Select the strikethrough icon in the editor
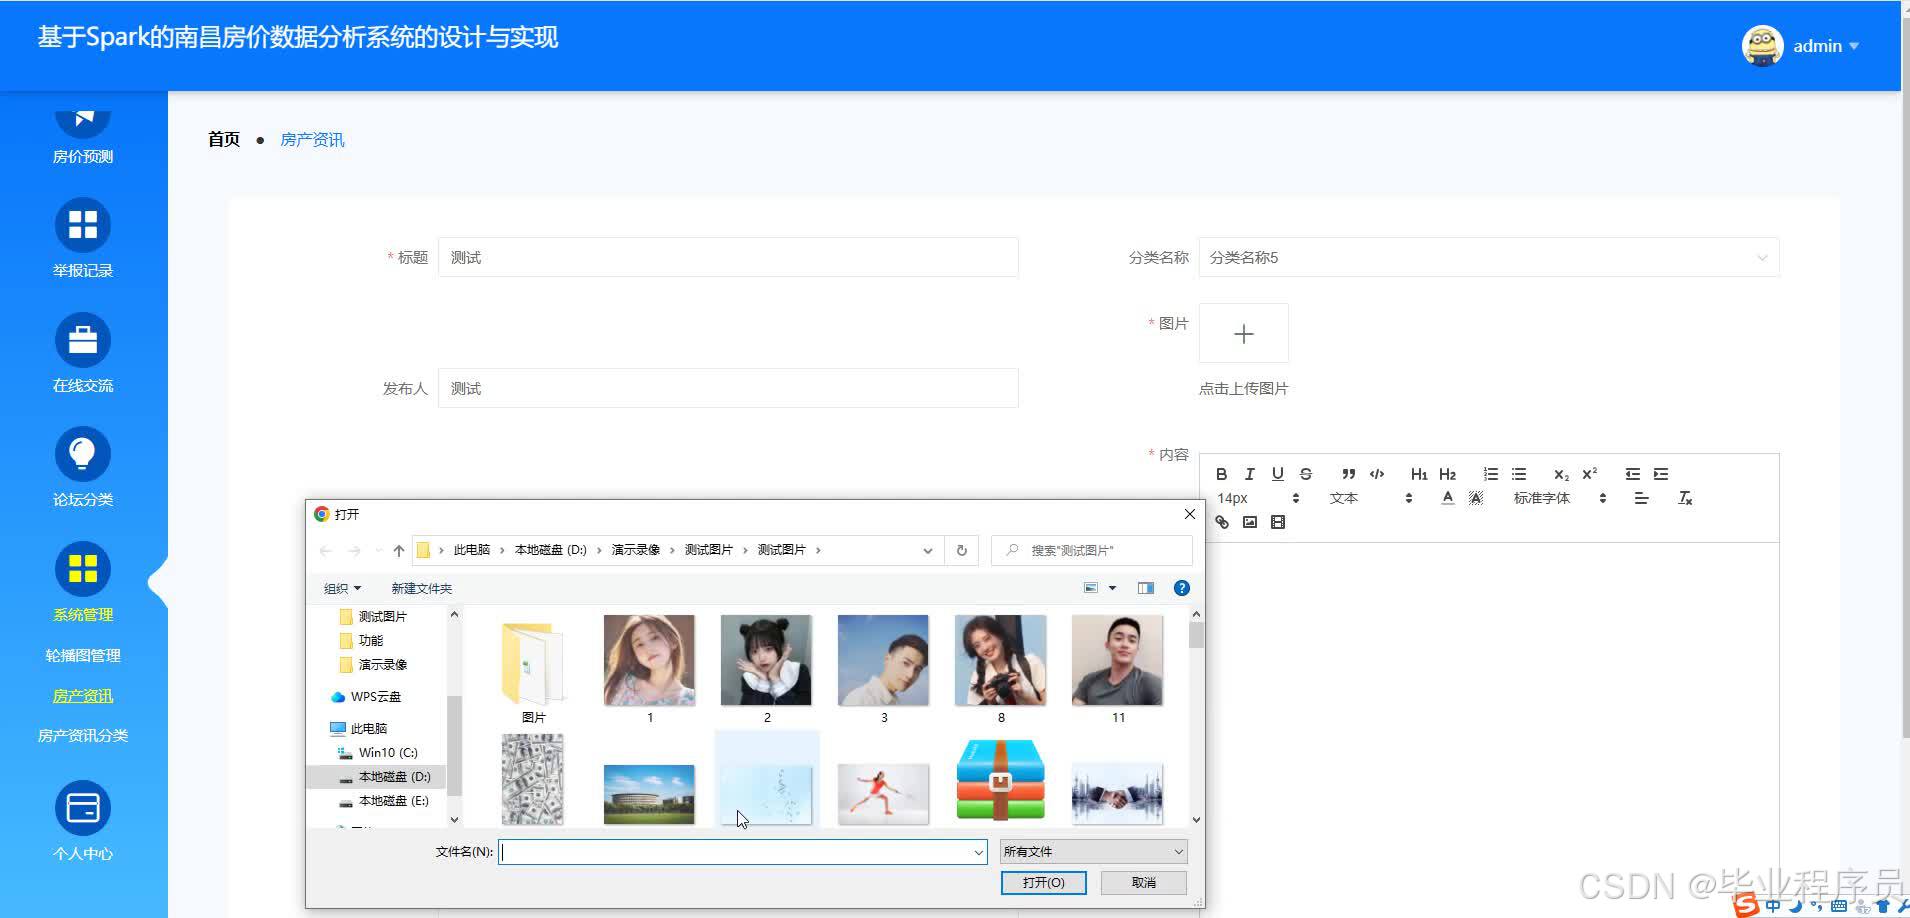 pyautogui.click(x=1305, y=474)
